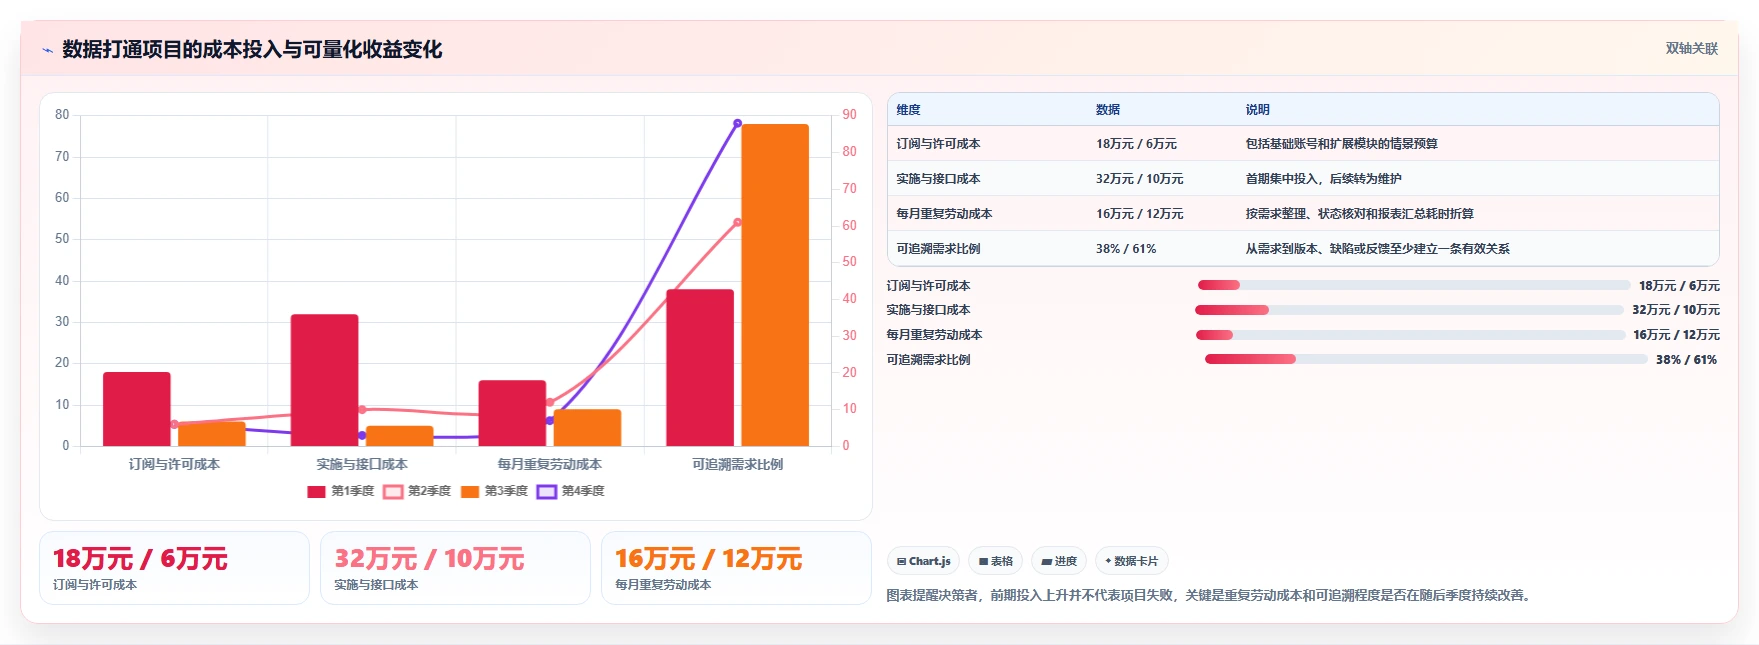Select the Chart.js tag chip
Image resolution: width=1759 pixels, height=645 pixels.
[923, 561]
